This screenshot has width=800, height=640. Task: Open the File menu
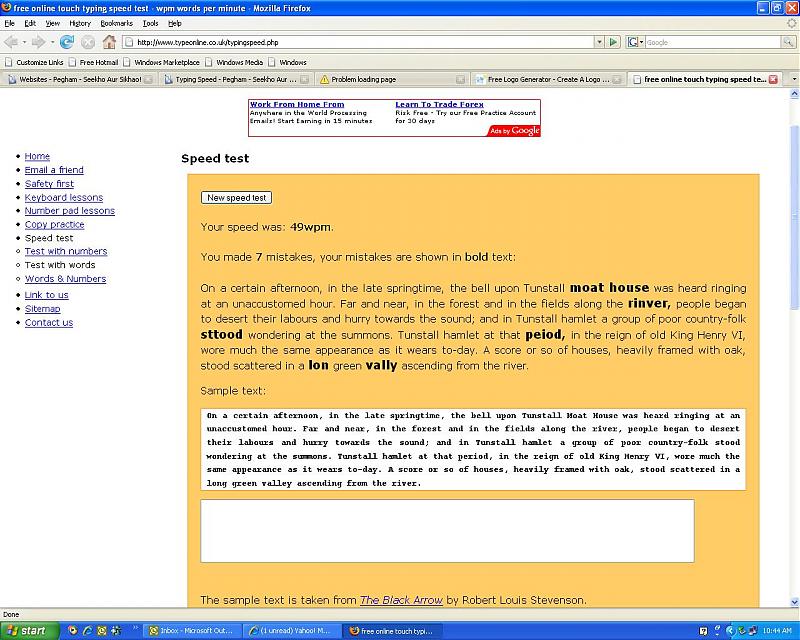[x=9, y=23]
